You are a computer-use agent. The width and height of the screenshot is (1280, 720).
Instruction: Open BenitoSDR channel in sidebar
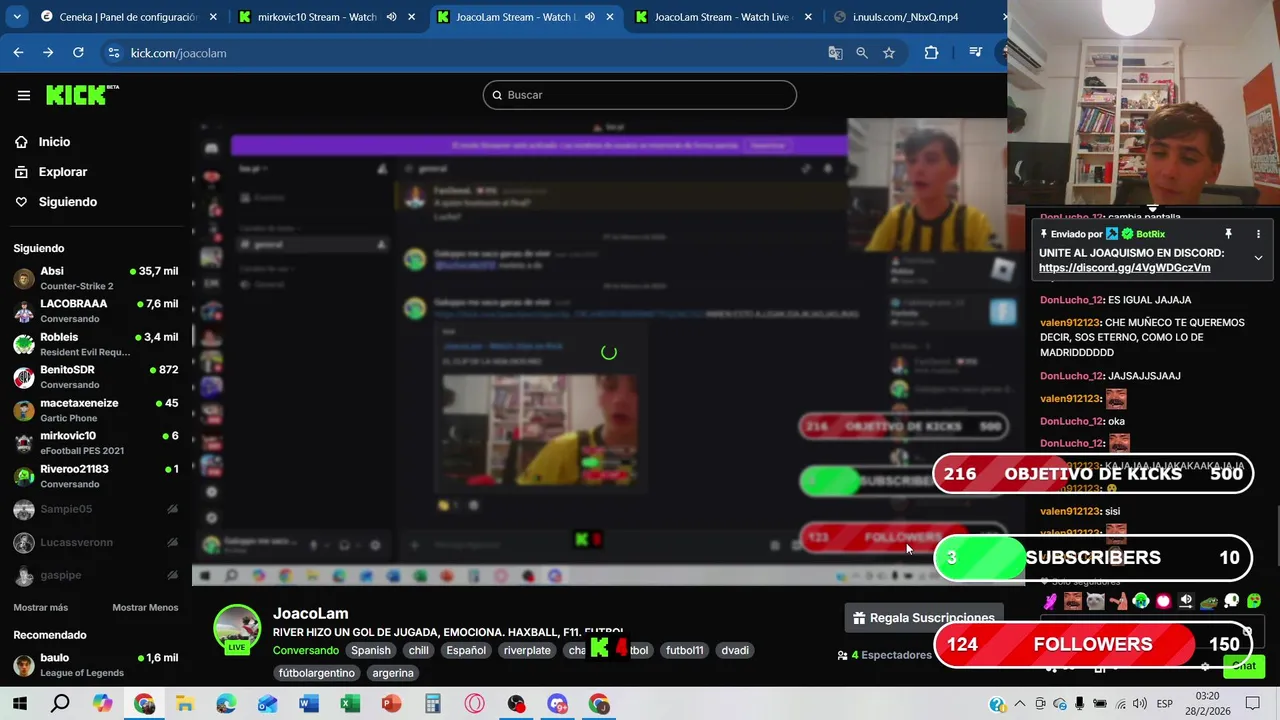[x=96, y=377]
